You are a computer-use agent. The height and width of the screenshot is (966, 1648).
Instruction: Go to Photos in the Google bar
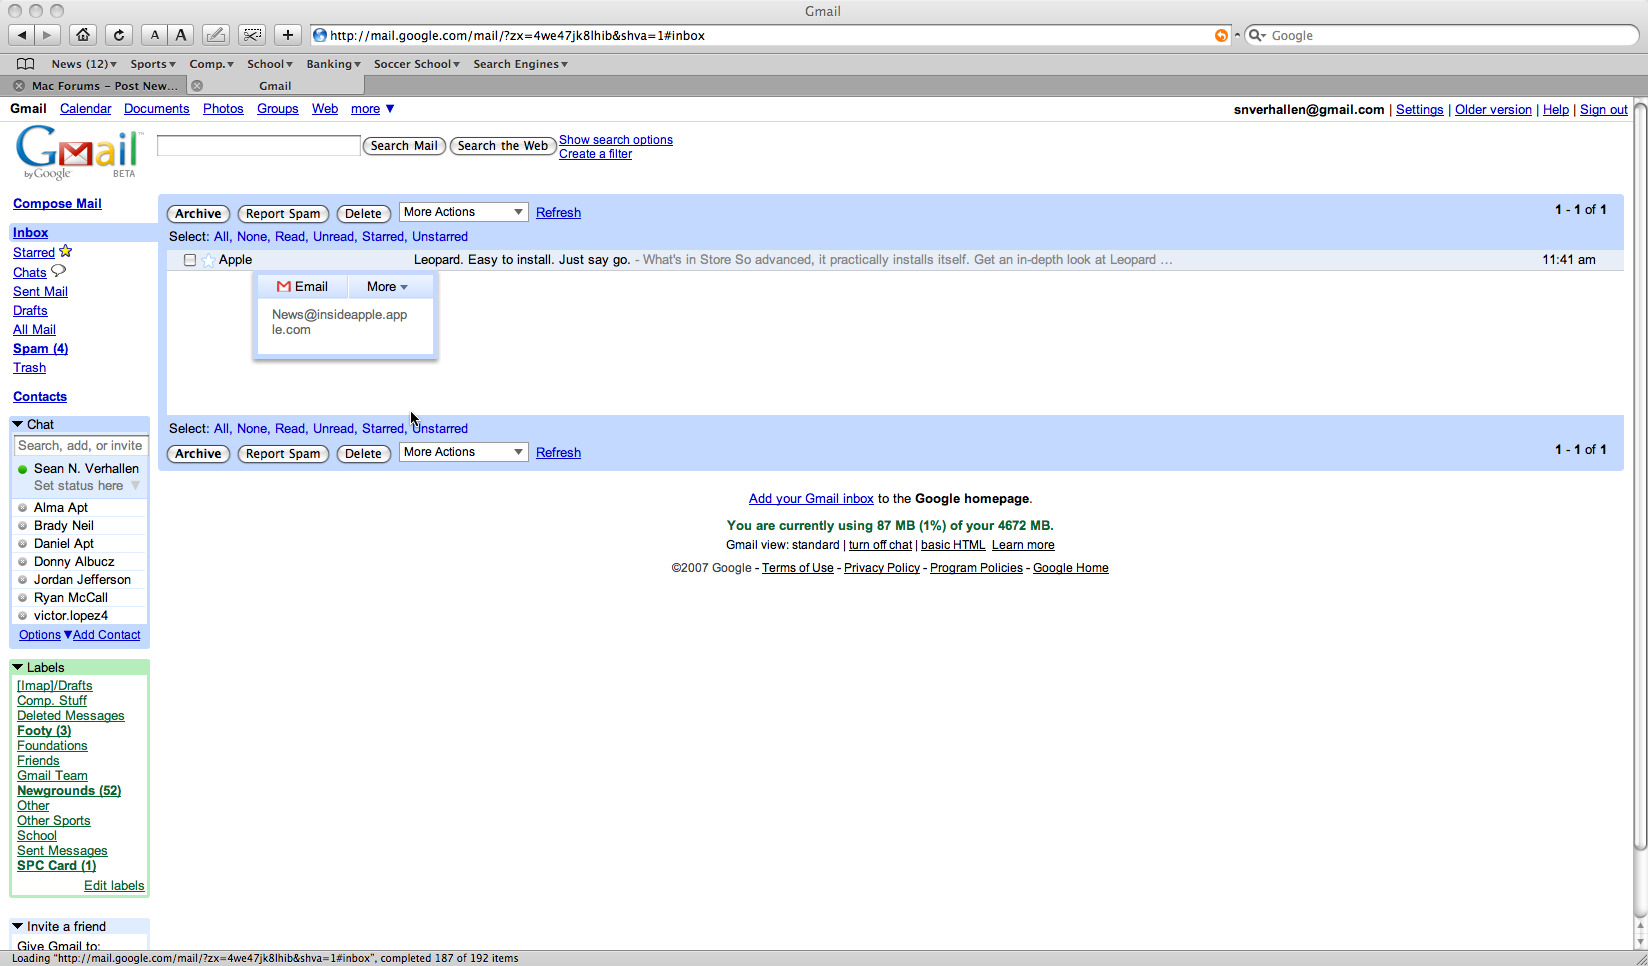pyautogui.click(x=223, y=109)
